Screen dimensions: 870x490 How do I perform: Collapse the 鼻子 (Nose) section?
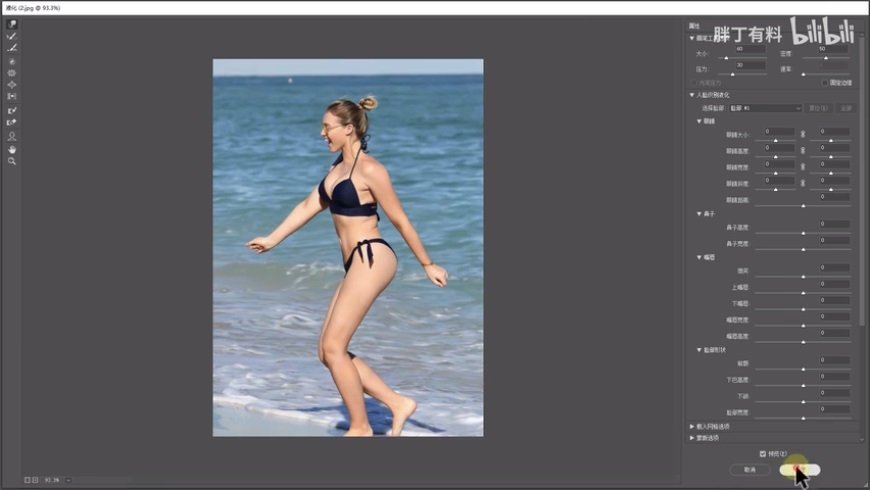(x=699, y=213)
